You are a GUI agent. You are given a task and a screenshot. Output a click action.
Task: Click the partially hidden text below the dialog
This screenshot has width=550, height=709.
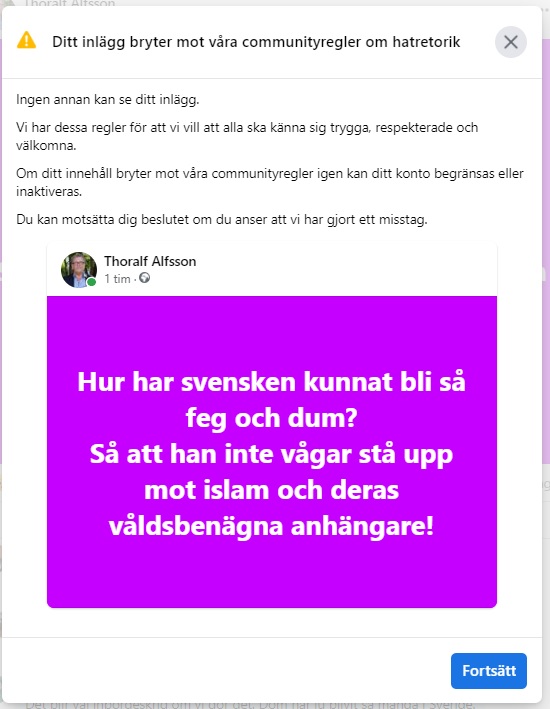[250, 704]
